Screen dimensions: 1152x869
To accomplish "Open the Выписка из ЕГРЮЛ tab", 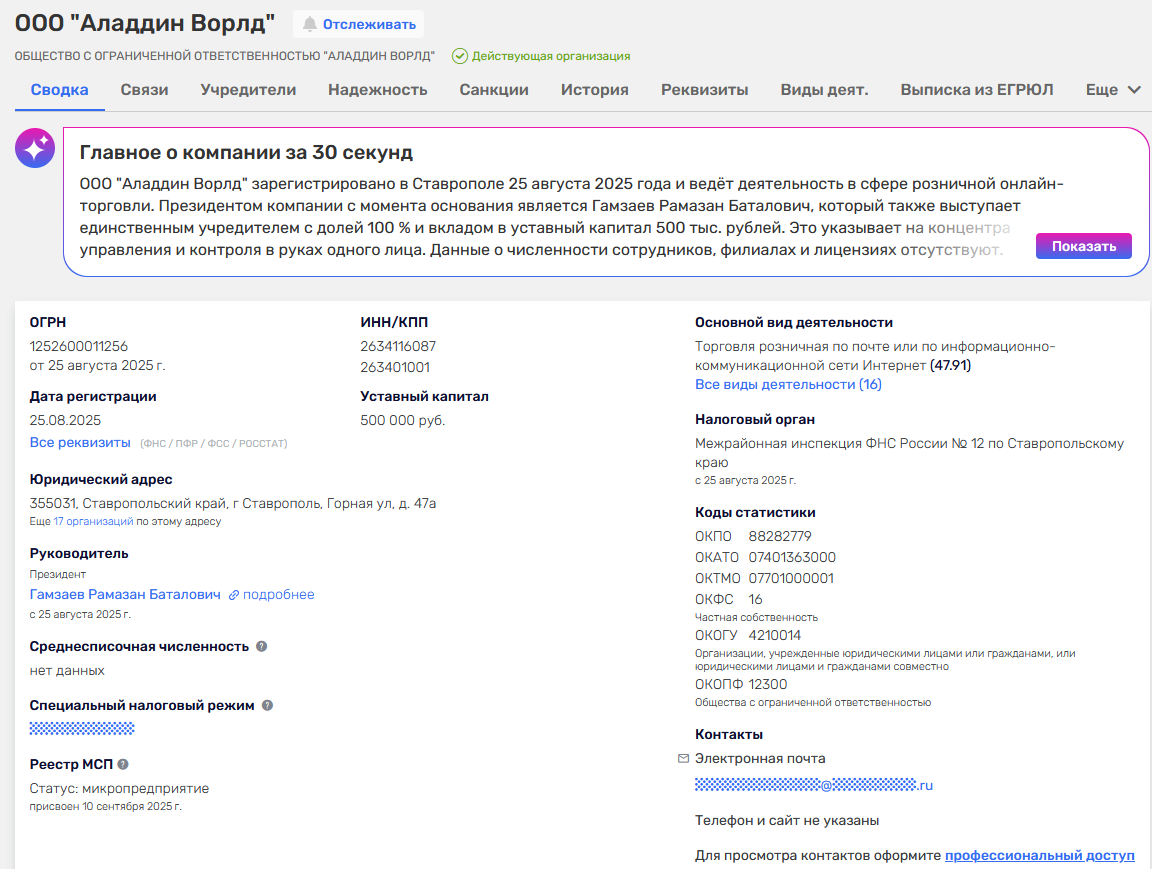I will click(x=976, y=90).
